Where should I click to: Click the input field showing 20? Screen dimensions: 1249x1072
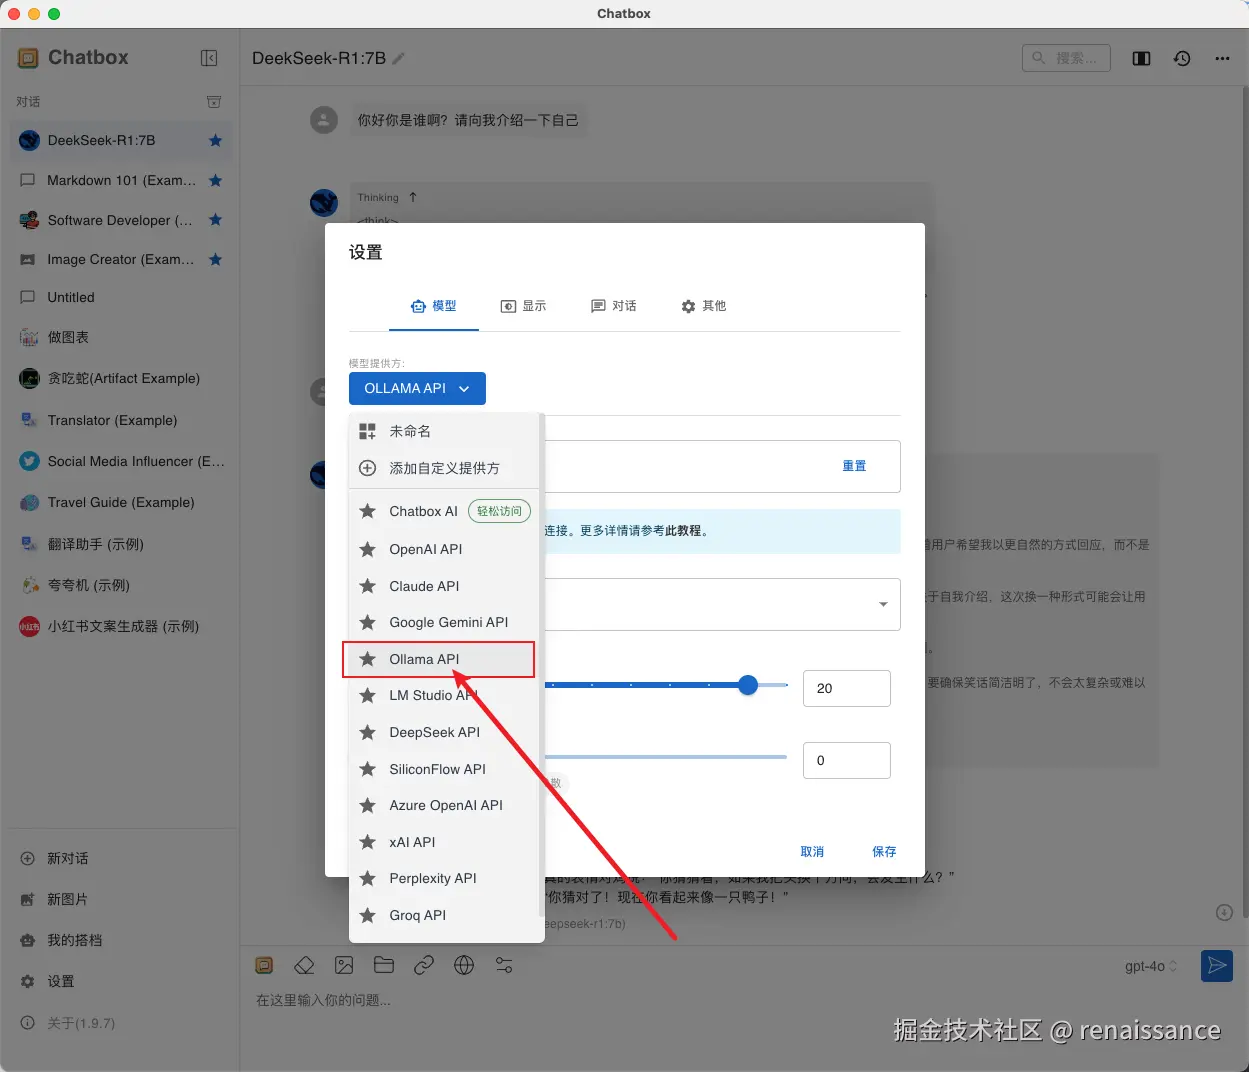coord(847,688)
